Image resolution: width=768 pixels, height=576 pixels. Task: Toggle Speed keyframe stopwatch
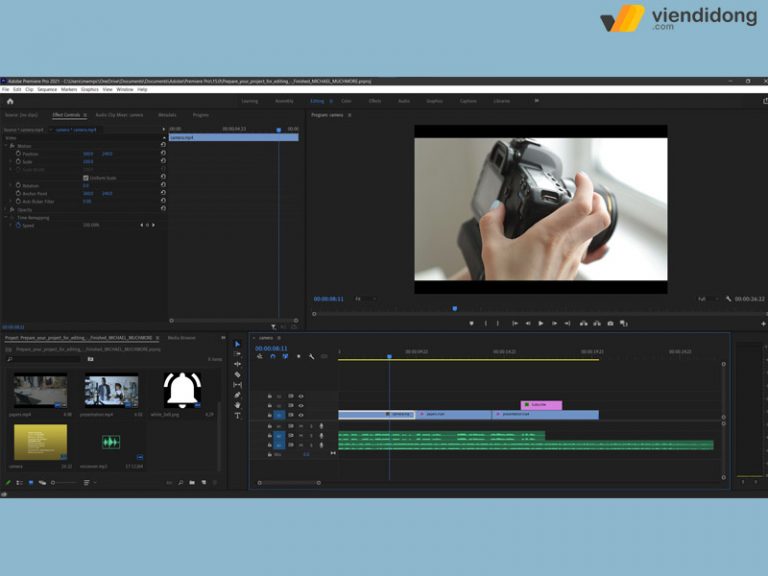pos(18,225)
